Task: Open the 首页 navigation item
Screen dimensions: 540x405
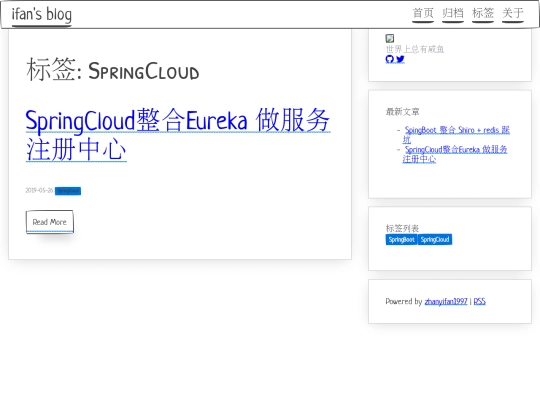Action: click(x=423, y=13)
